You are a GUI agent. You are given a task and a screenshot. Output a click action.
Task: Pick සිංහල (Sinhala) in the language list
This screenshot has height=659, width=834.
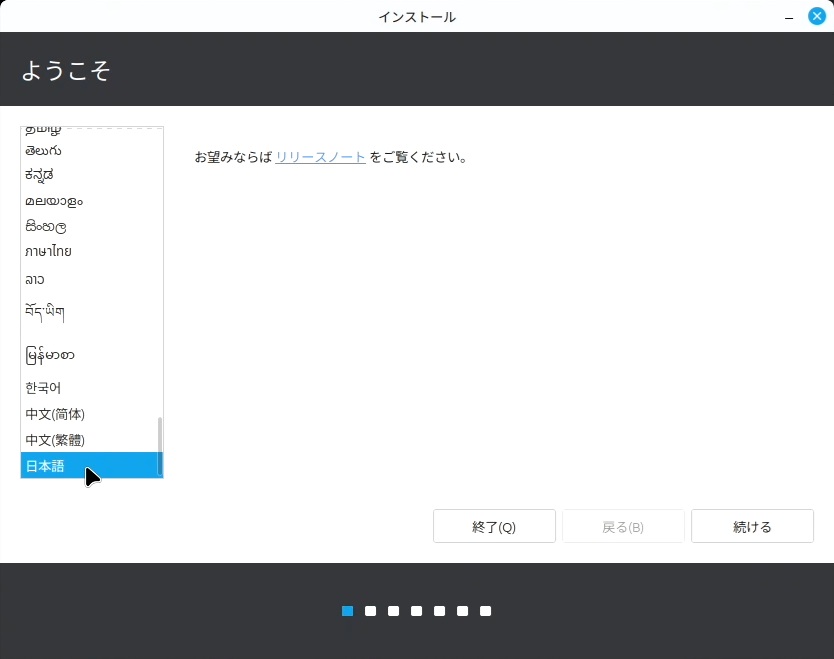(46, 227)
